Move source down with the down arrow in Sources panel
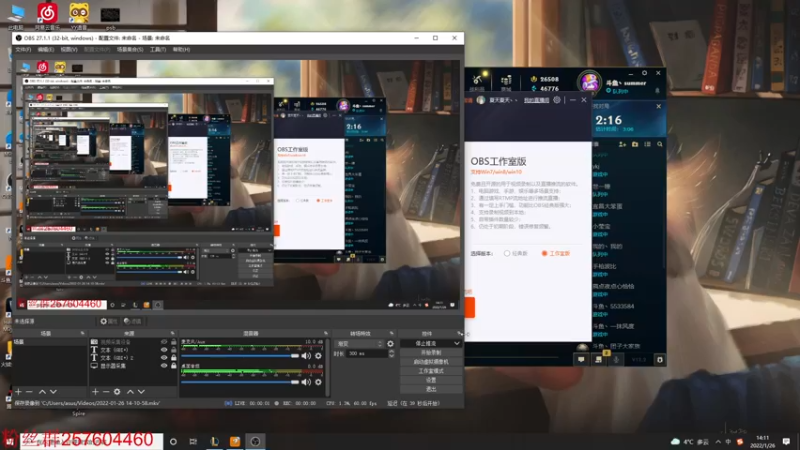This screenshot has width=800, height=450. [x=141, y=392]
